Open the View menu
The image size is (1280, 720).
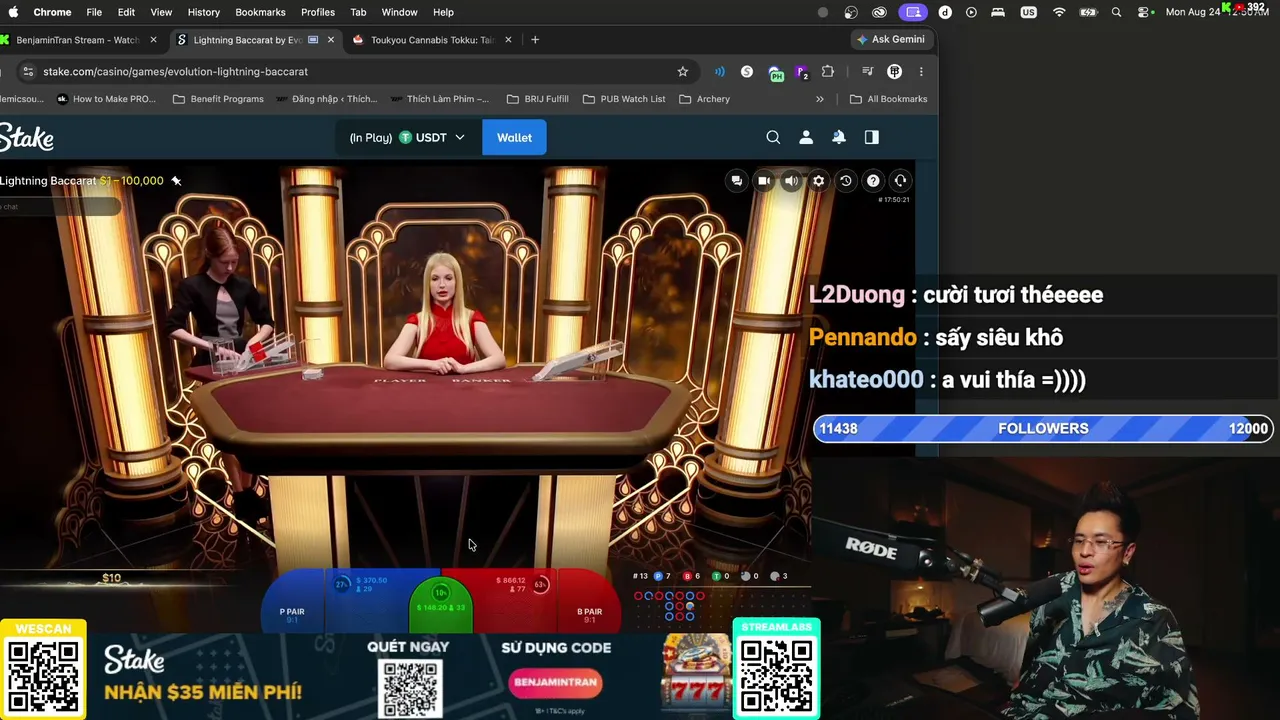point(161,12)
